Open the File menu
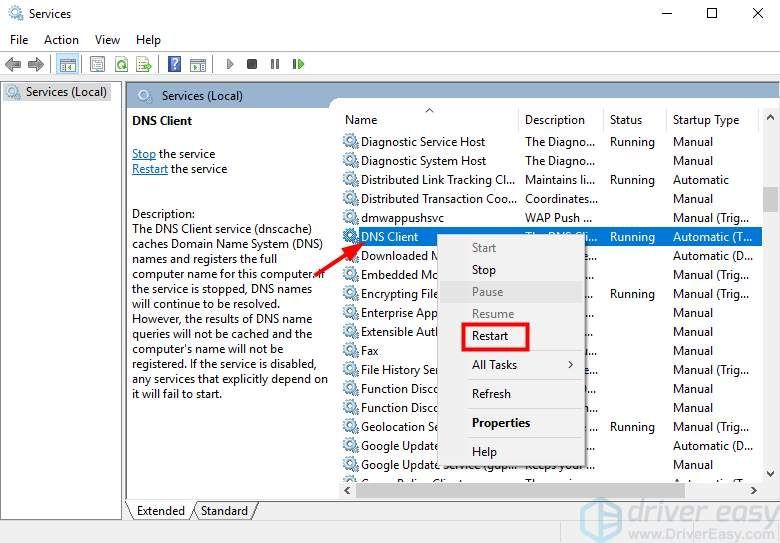 coord(19,40)
